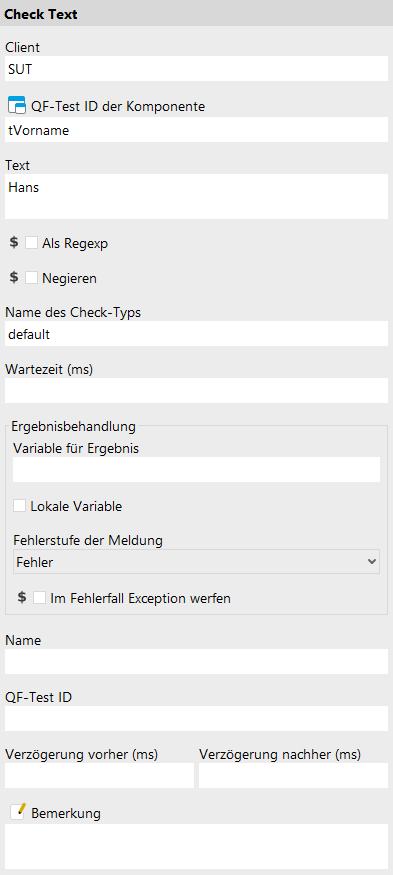Click the Wartezeit (ms) input field
The height and width of the screenshot is (875, 393).
[196, 391]
